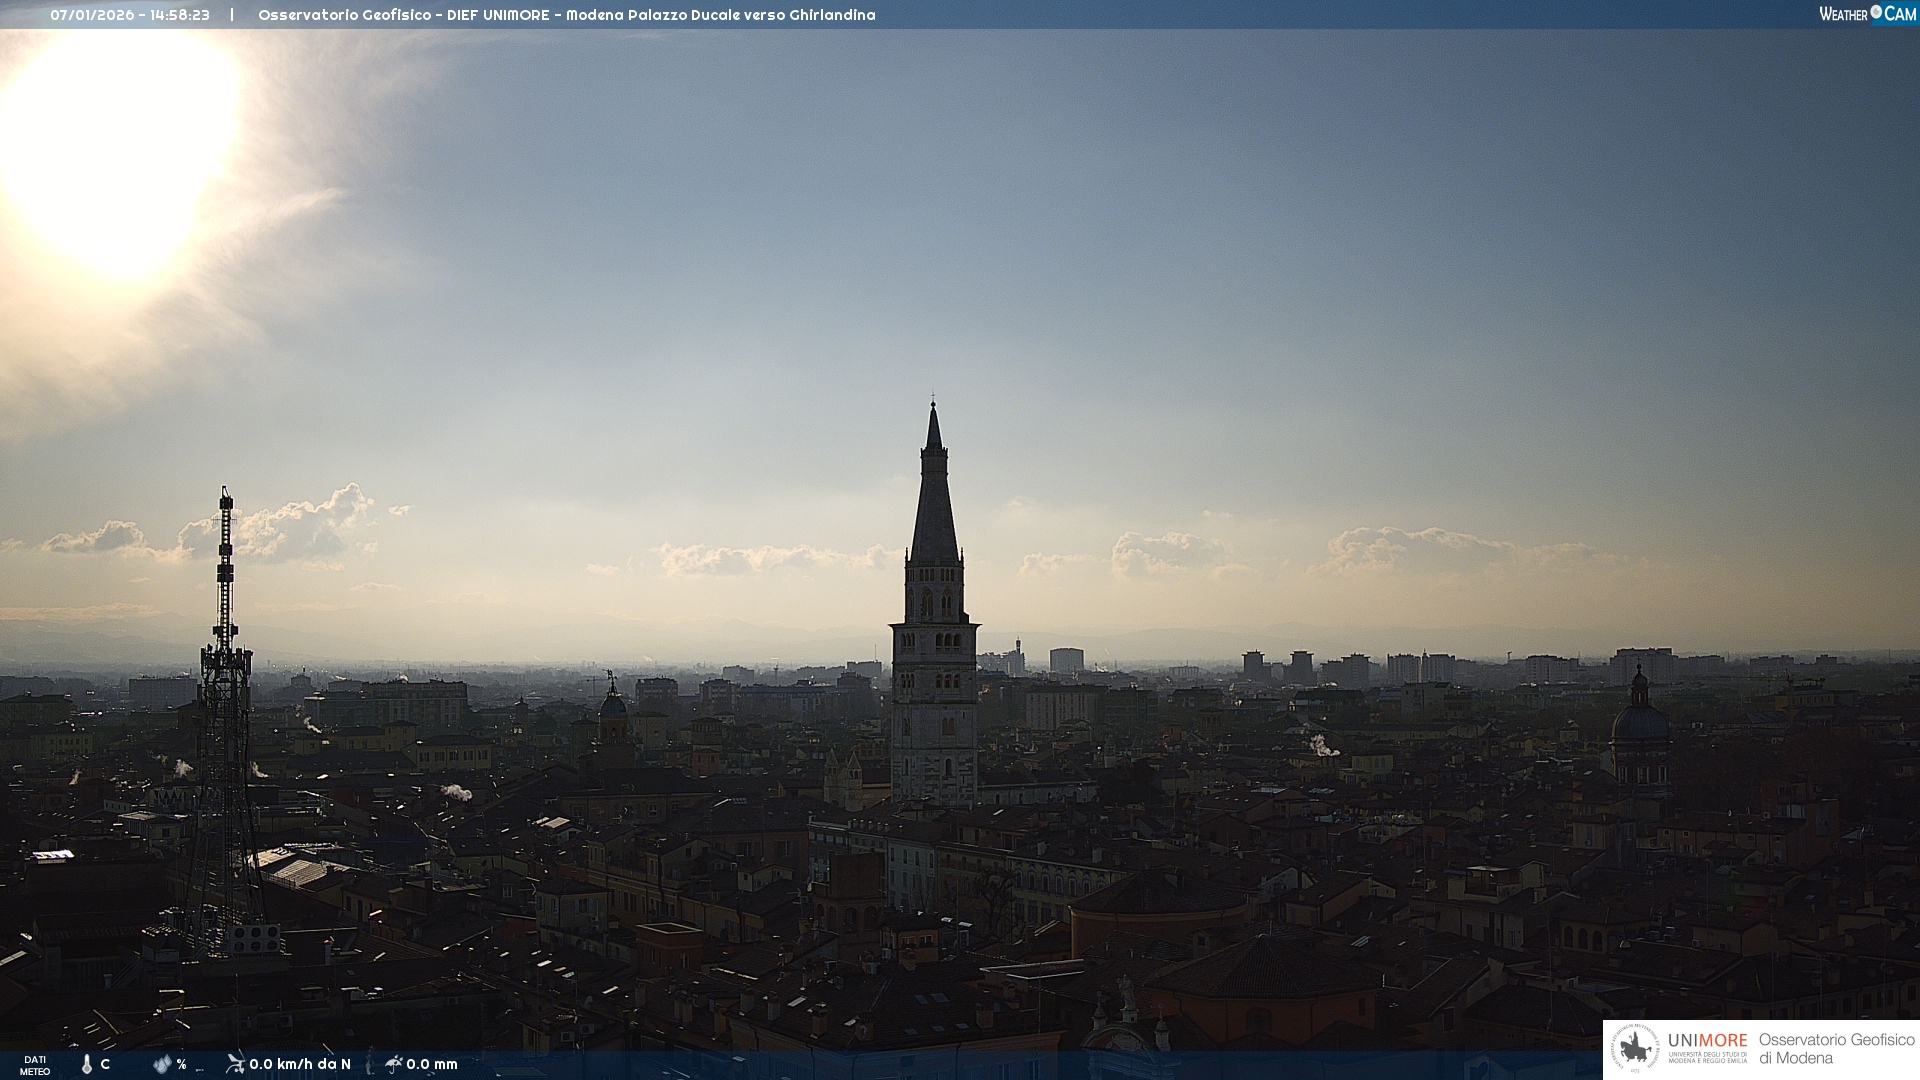This screenshot has width=1920, height=1080.
Task: Click the wind reading 0.0 km/h da N
Action: point(300,1064)
